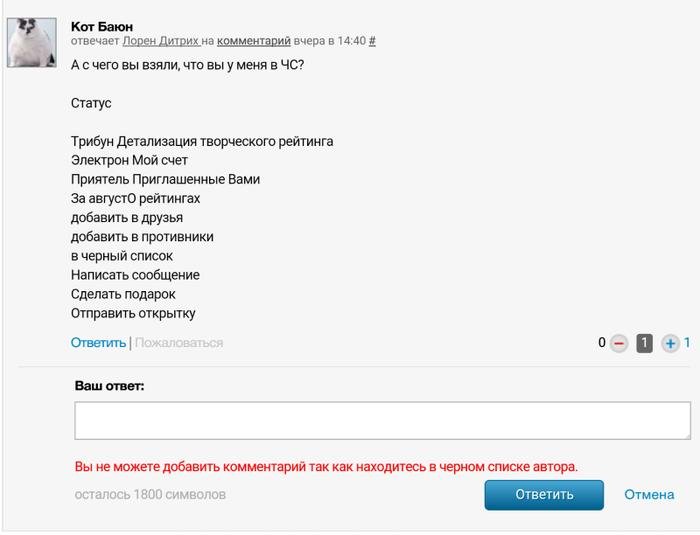Click the red blacklist error message
Viewport: 700px width, 535px height.
tap(326, 466)
